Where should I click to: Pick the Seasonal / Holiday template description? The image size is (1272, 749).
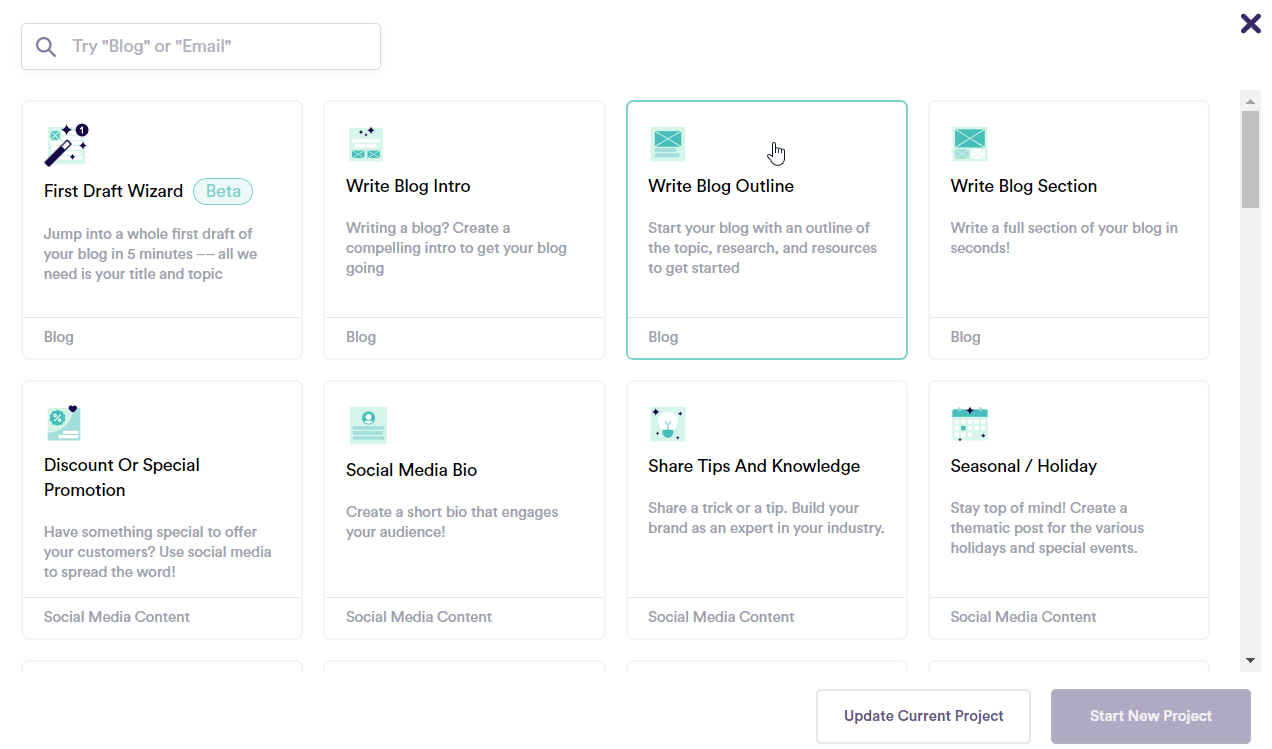(x=1046, y=528)
